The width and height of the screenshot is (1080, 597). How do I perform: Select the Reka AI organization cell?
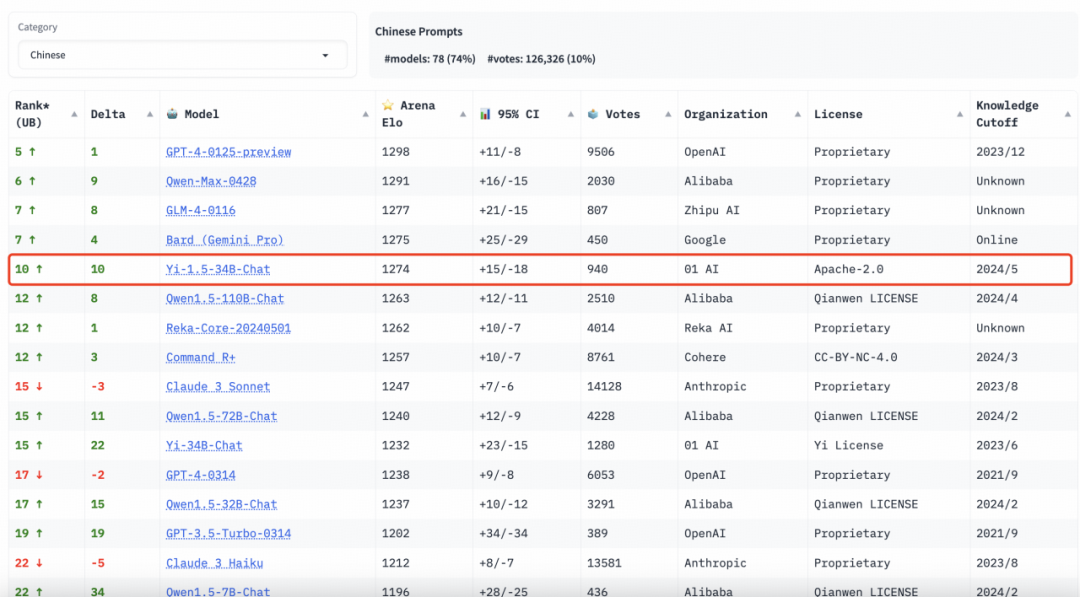(x=708, y=328)
